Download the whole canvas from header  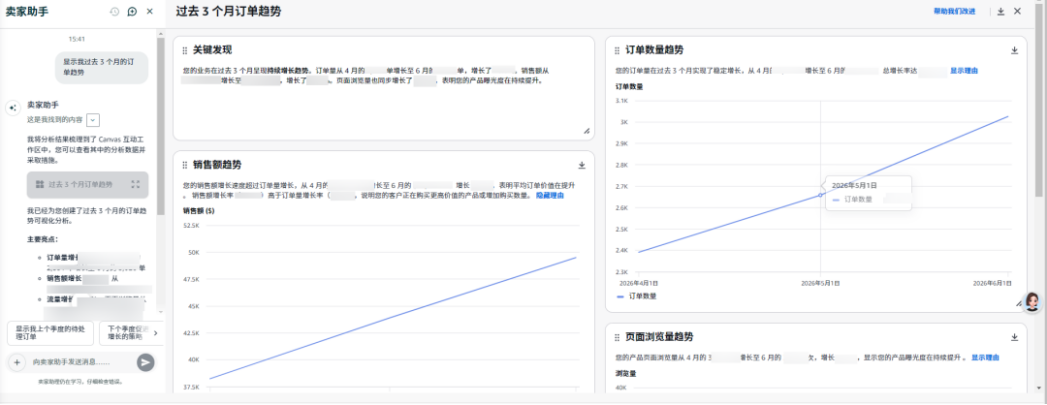(x=1000, y=11)
